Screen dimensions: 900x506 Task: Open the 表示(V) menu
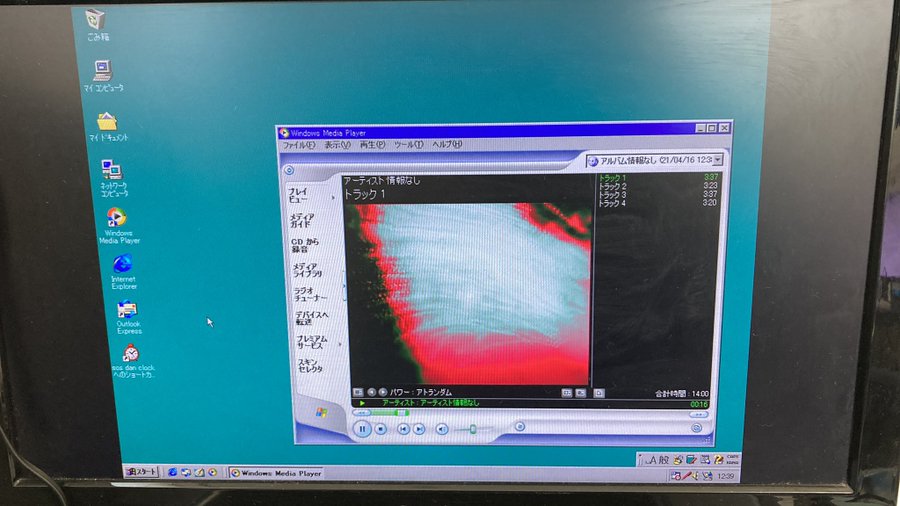click(337, 145)
